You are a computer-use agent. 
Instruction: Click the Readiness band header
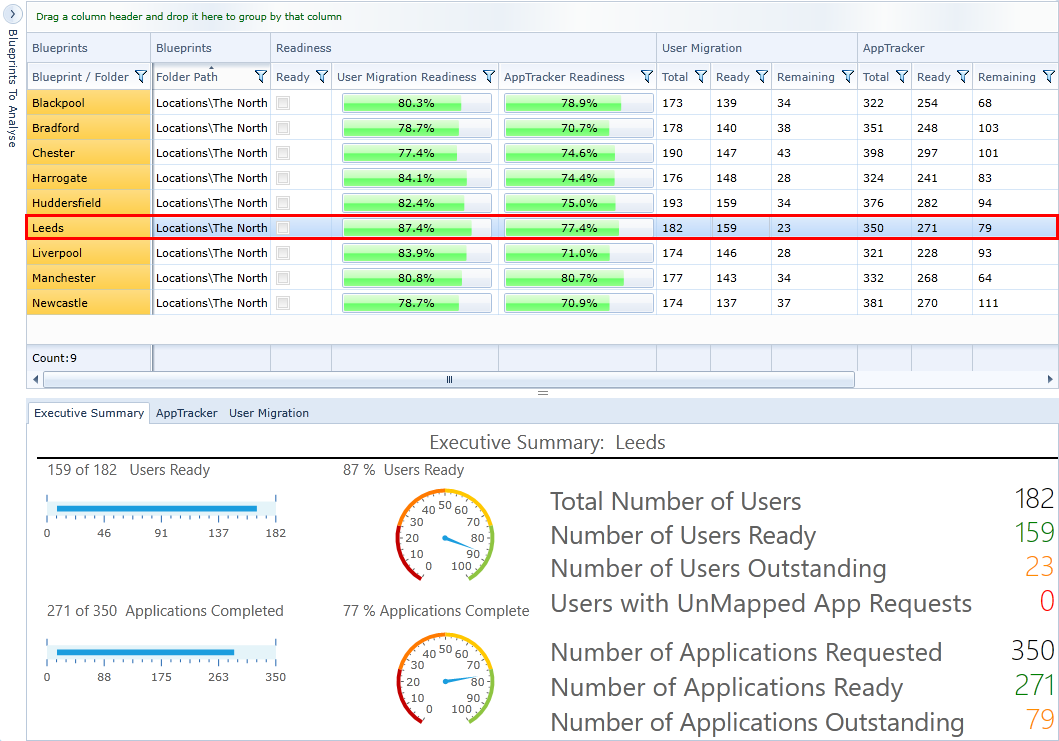coord(463,48)
